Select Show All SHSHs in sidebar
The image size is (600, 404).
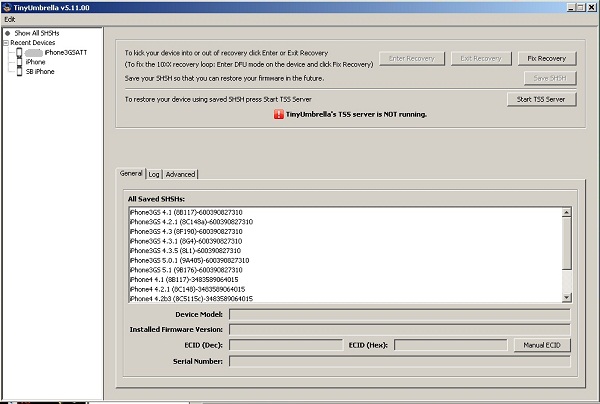[37, 33]
